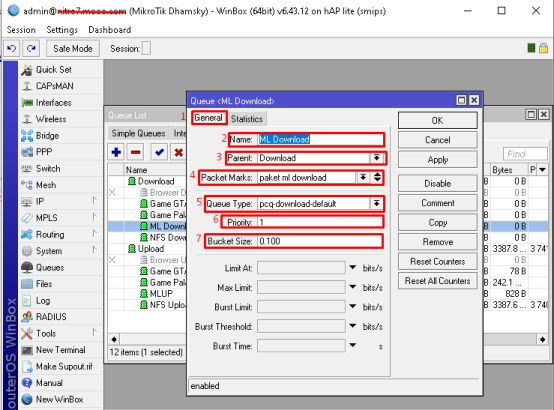This screenshot has width=554, height=410.
Task: Expand the Burst Threshold field arrow
Action: point(353,326)
